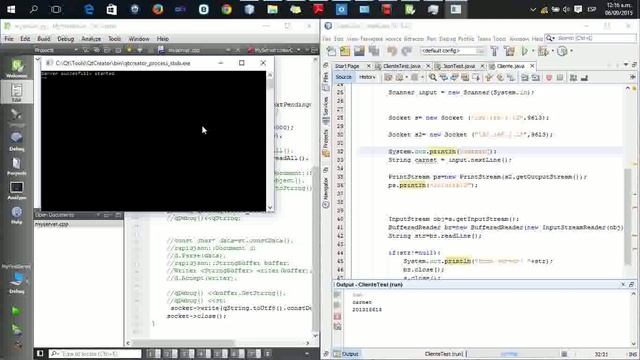Screen dimensions: 640x360
Task: Open Projects mode in Qt Creator sidebar
Action: pos(17,166)
